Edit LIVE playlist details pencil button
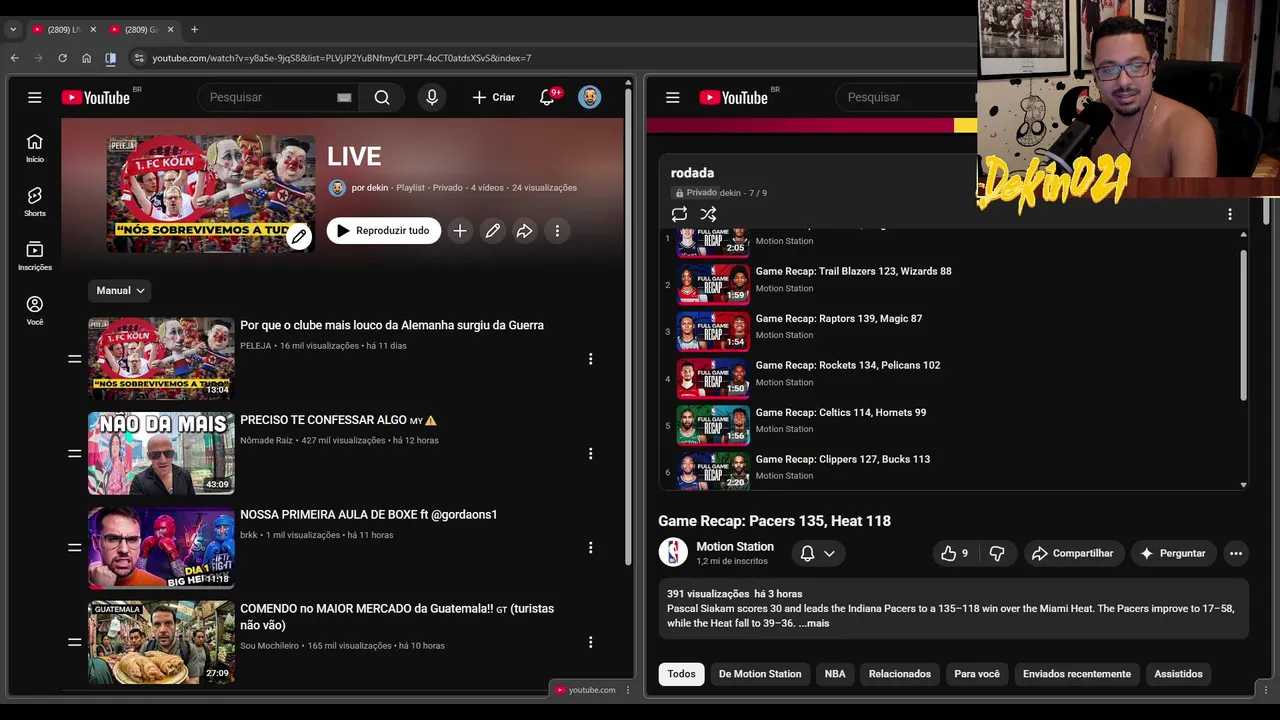Screen dimensions: 1280x720 [x=493, y=231]
